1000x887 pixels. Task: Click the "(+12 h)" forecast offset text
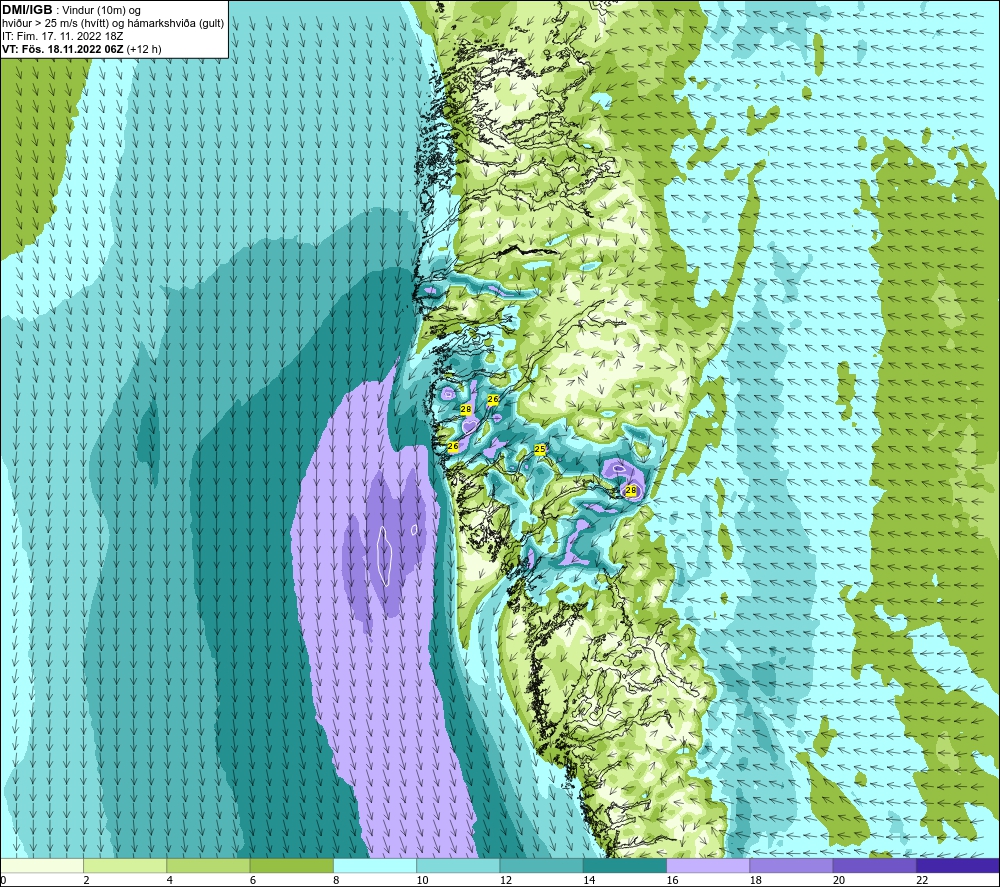(x=144, y=49)
